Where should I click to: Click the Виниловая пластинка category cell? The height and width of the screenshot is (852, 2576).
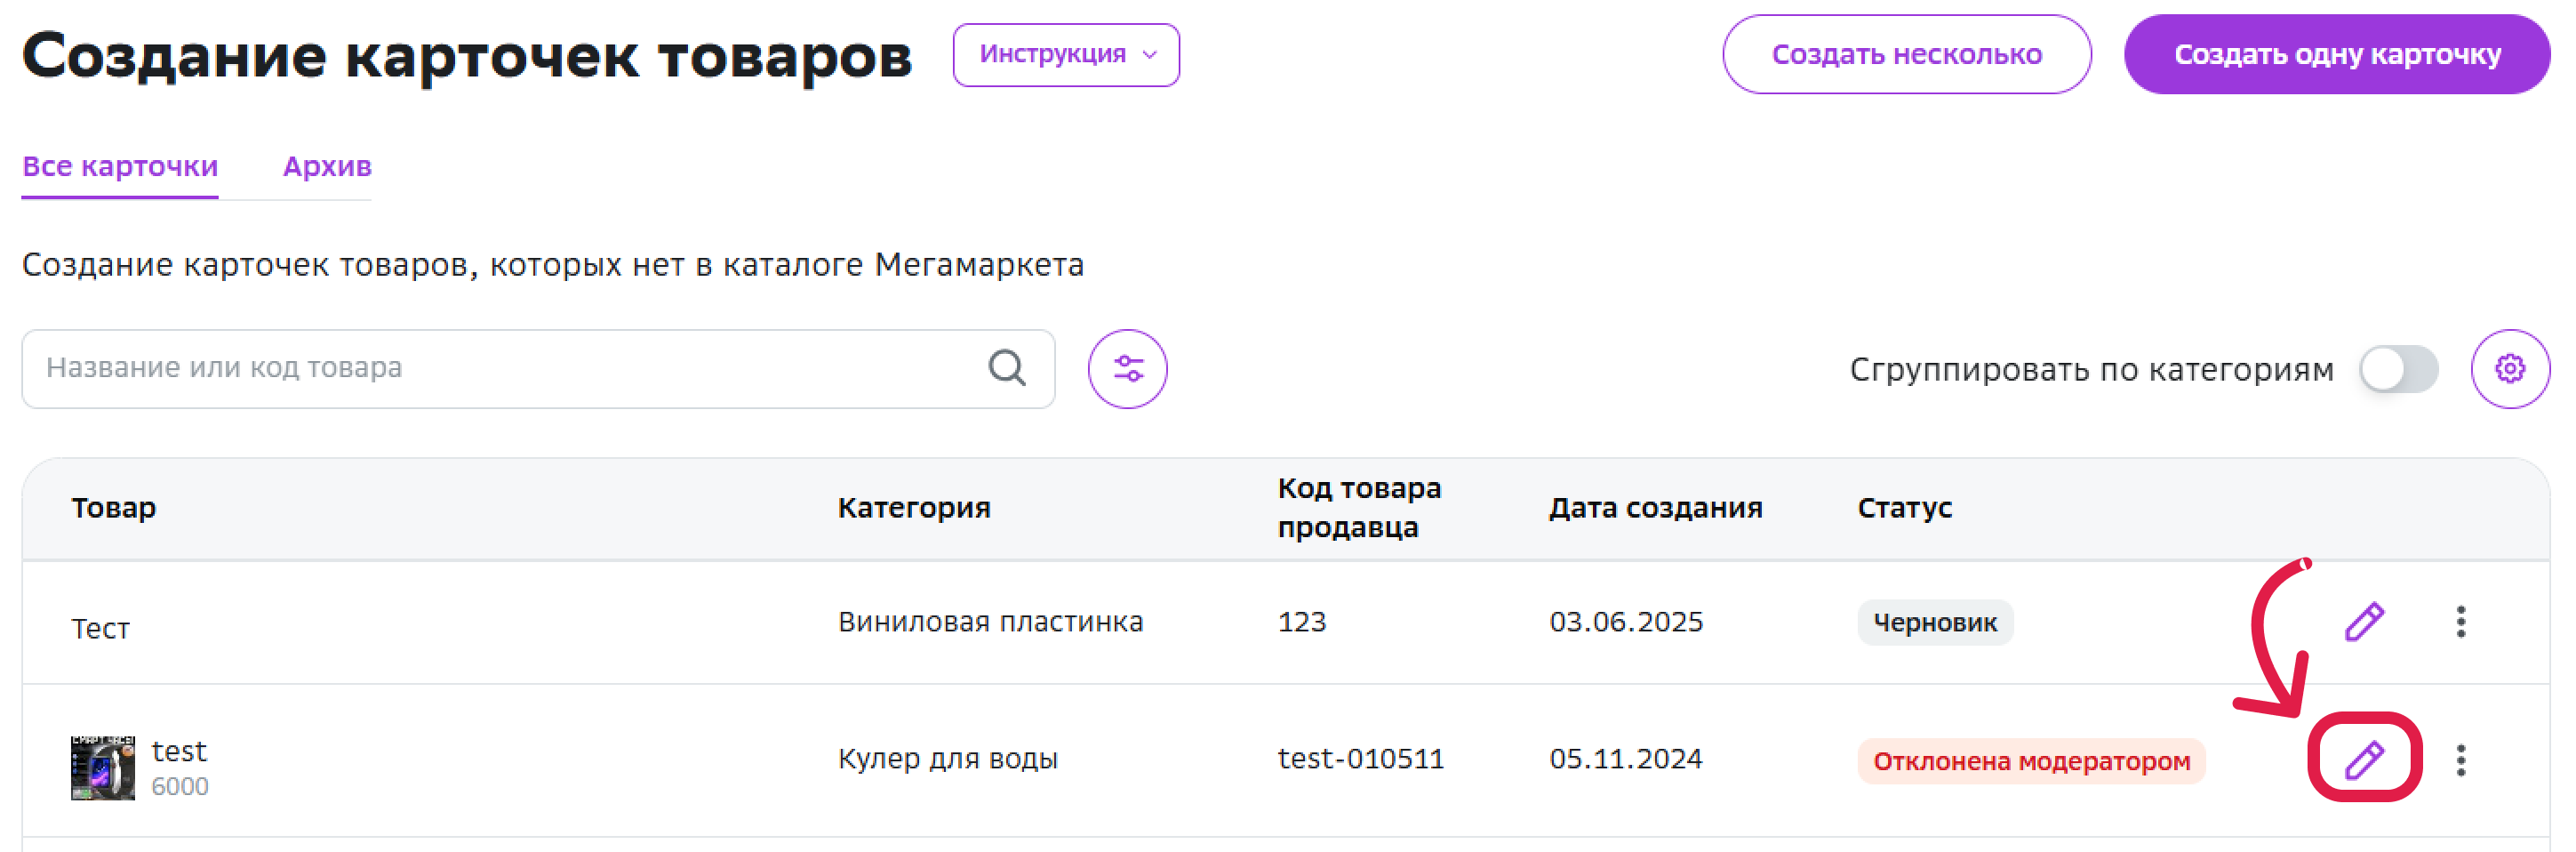pos(990,622)
